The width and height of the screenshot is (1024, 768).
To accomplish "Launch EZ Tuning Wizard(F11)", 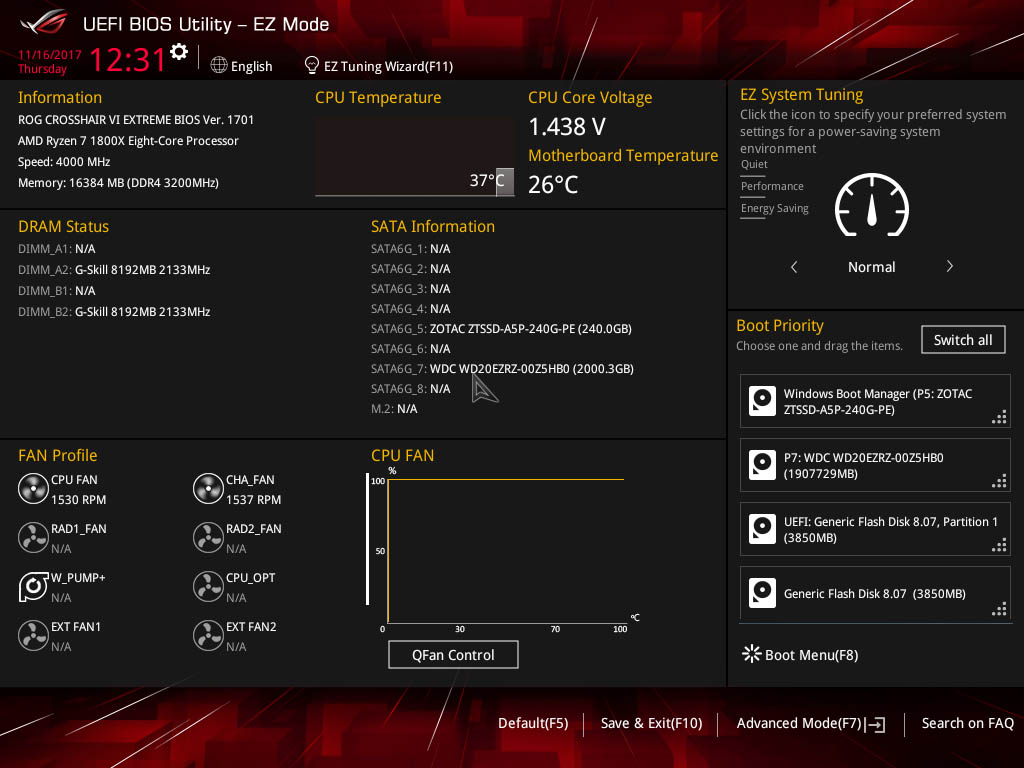I will coord(389,66).
